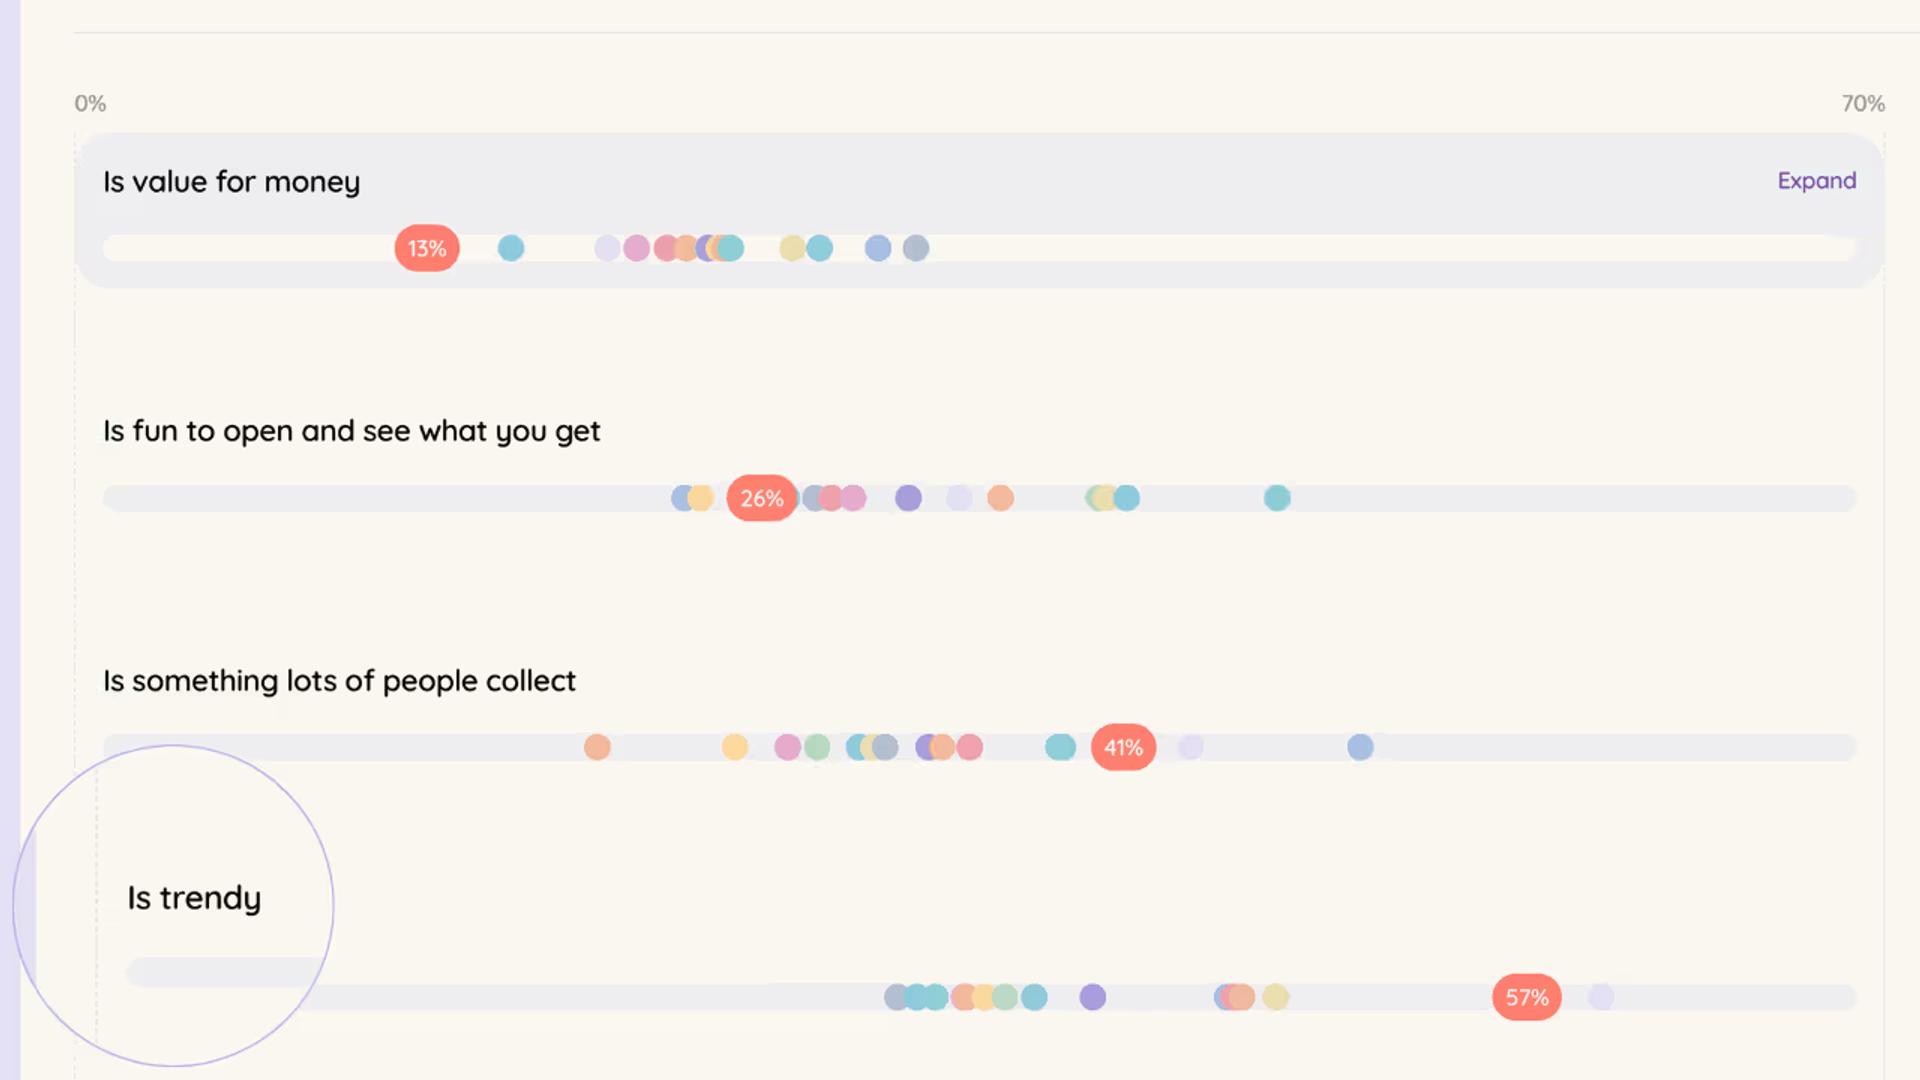1920x1080 pixels.
Task: Click the Is value for money title
Action: click(x=231, y=182)
